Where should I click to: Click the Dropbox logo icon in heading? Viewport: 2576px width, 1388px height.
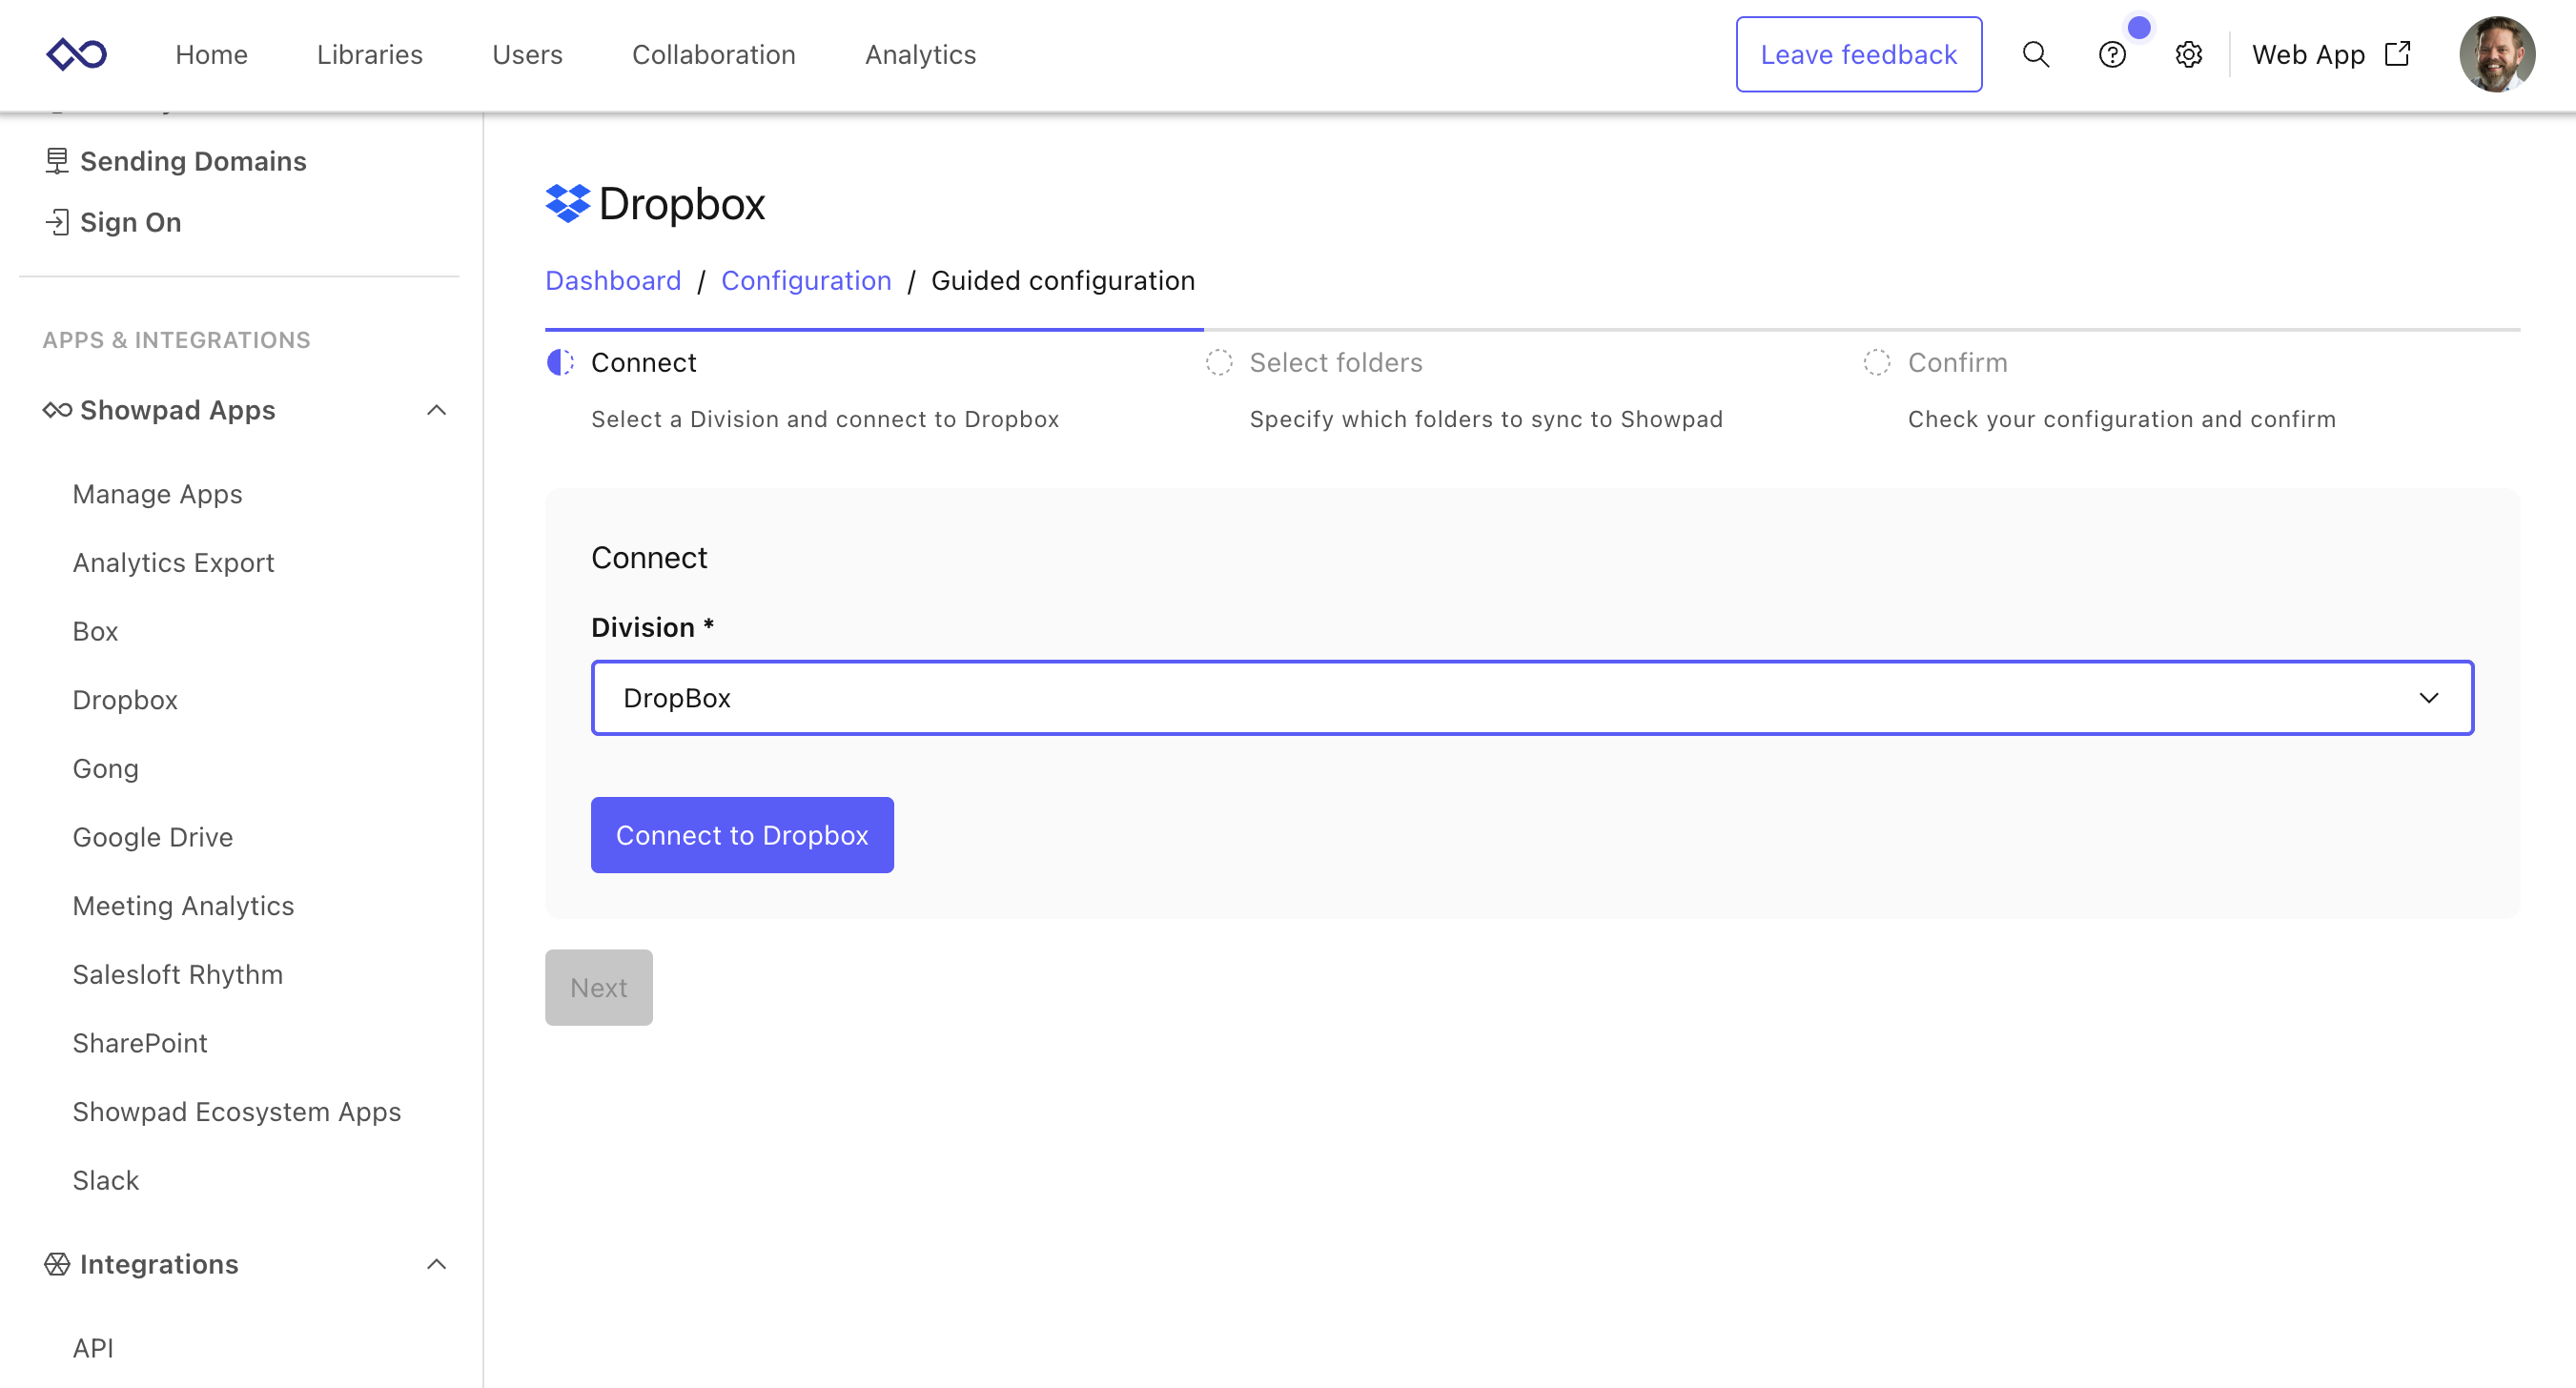coord(568,204)
